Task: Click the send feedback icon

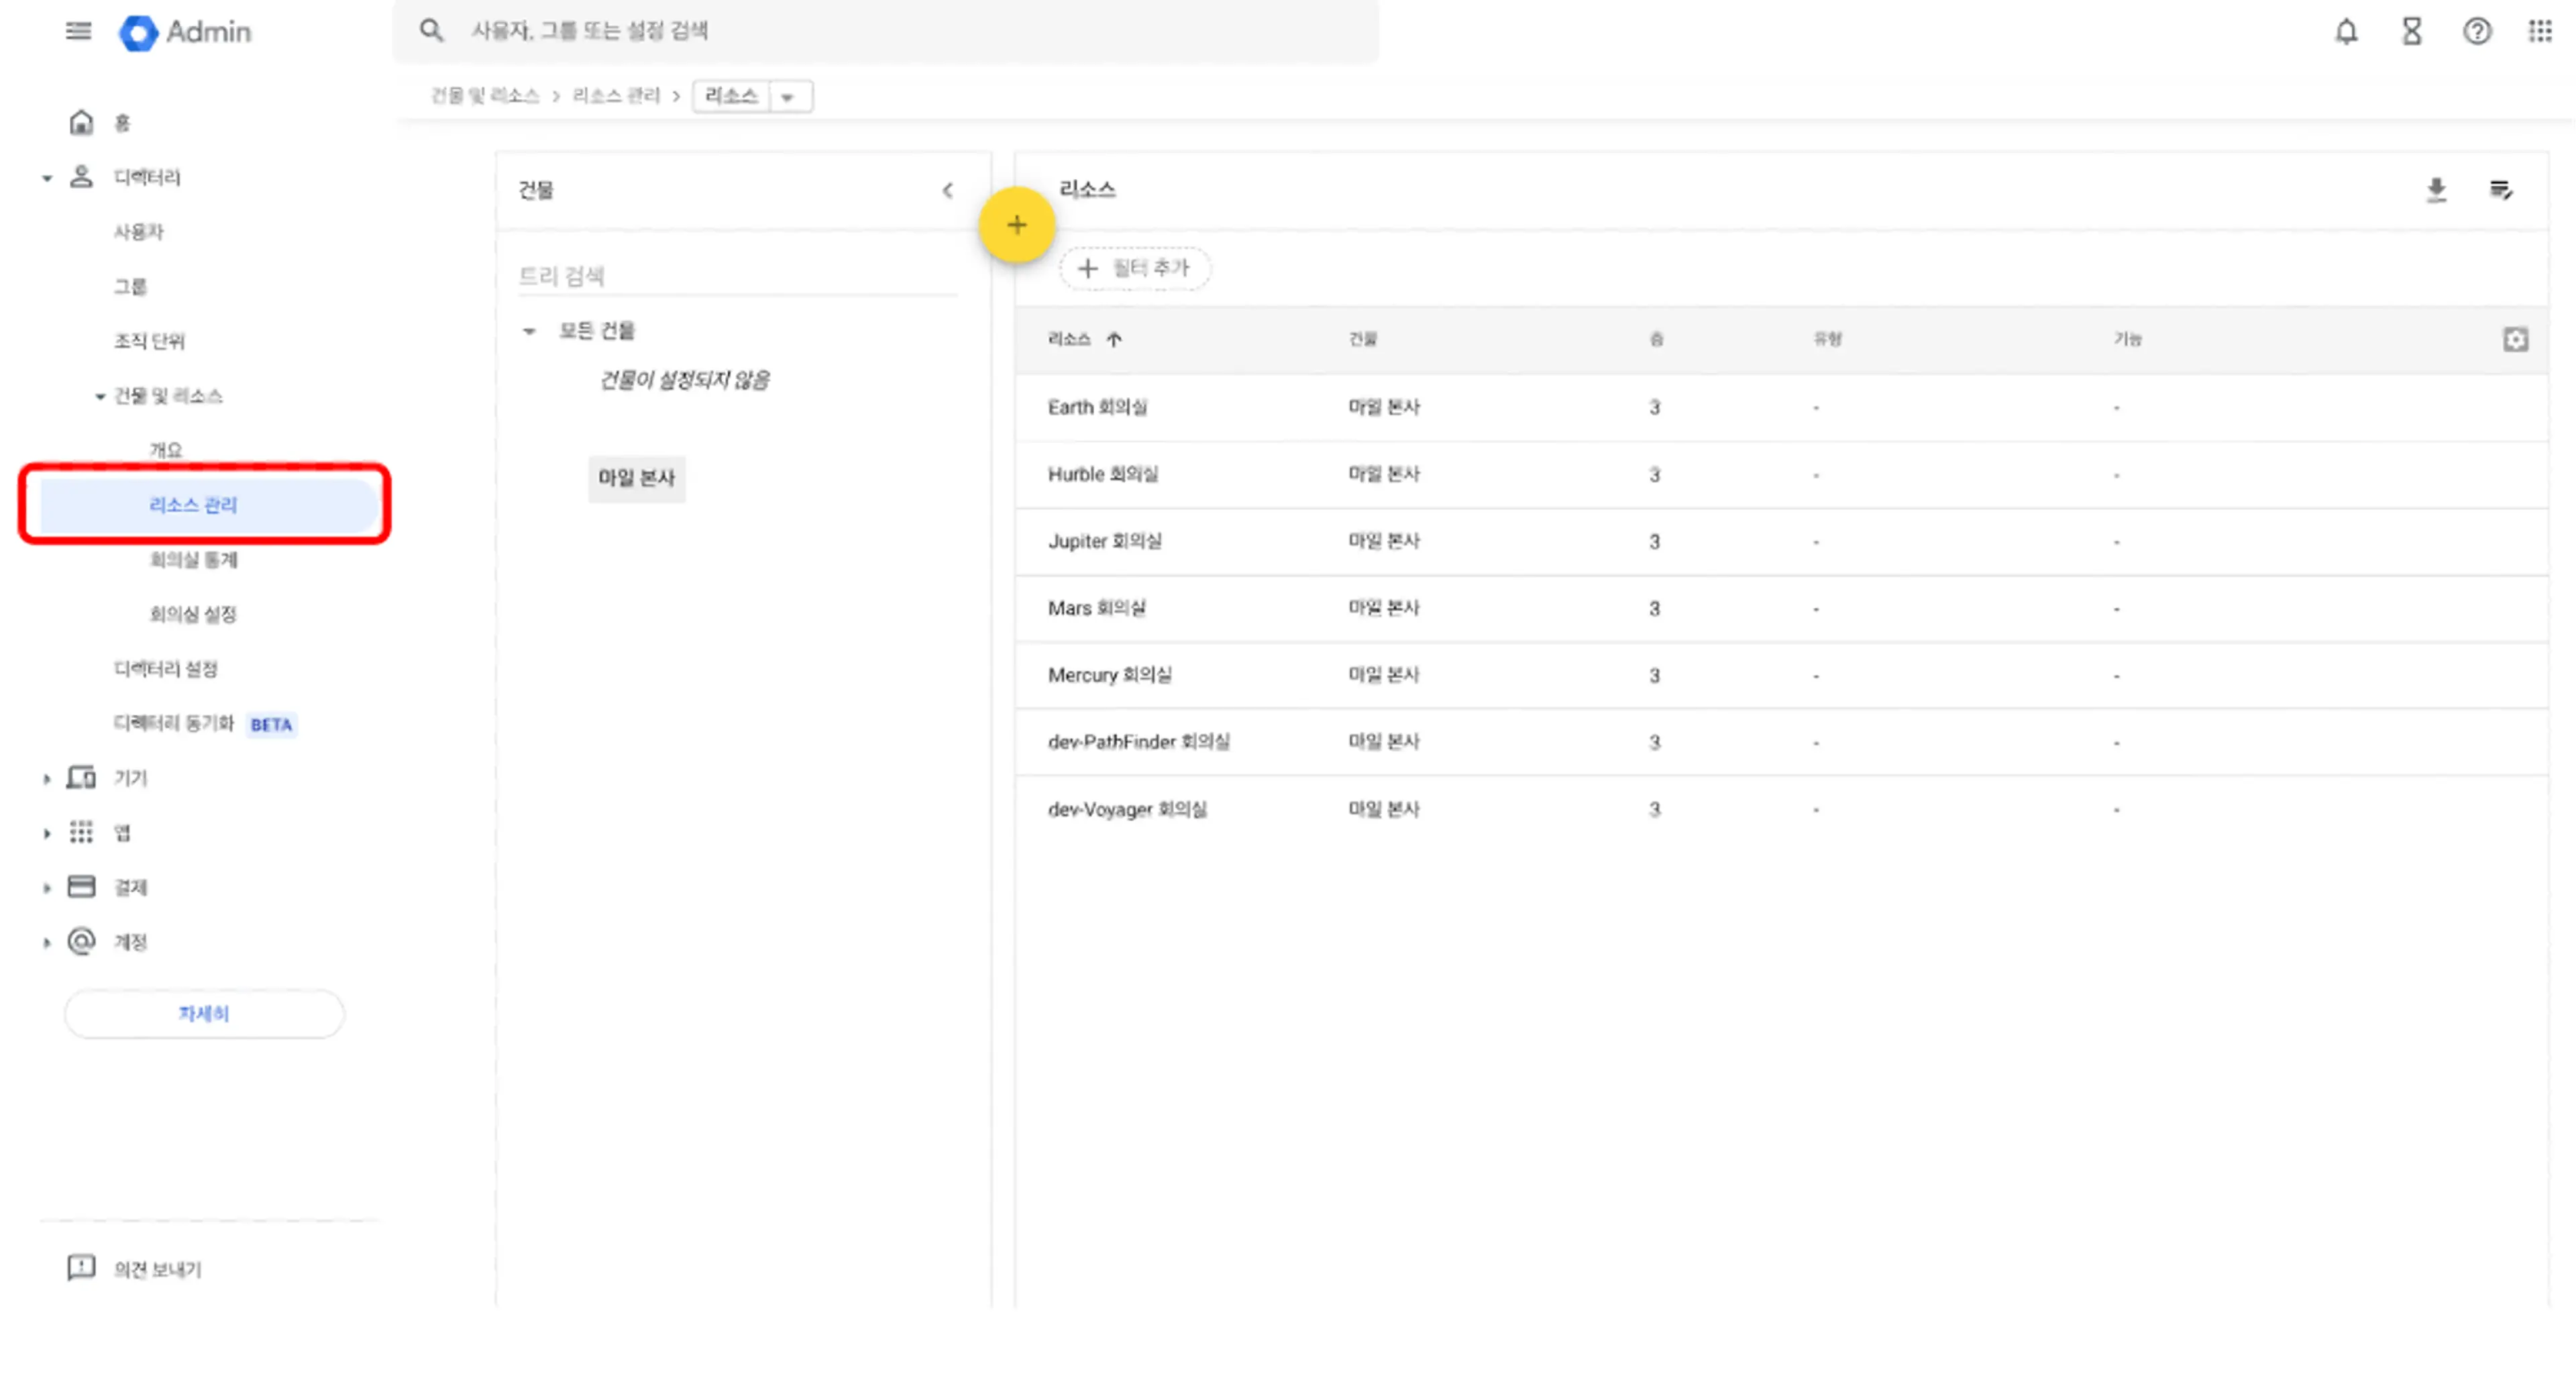Action: (81, 1268)
